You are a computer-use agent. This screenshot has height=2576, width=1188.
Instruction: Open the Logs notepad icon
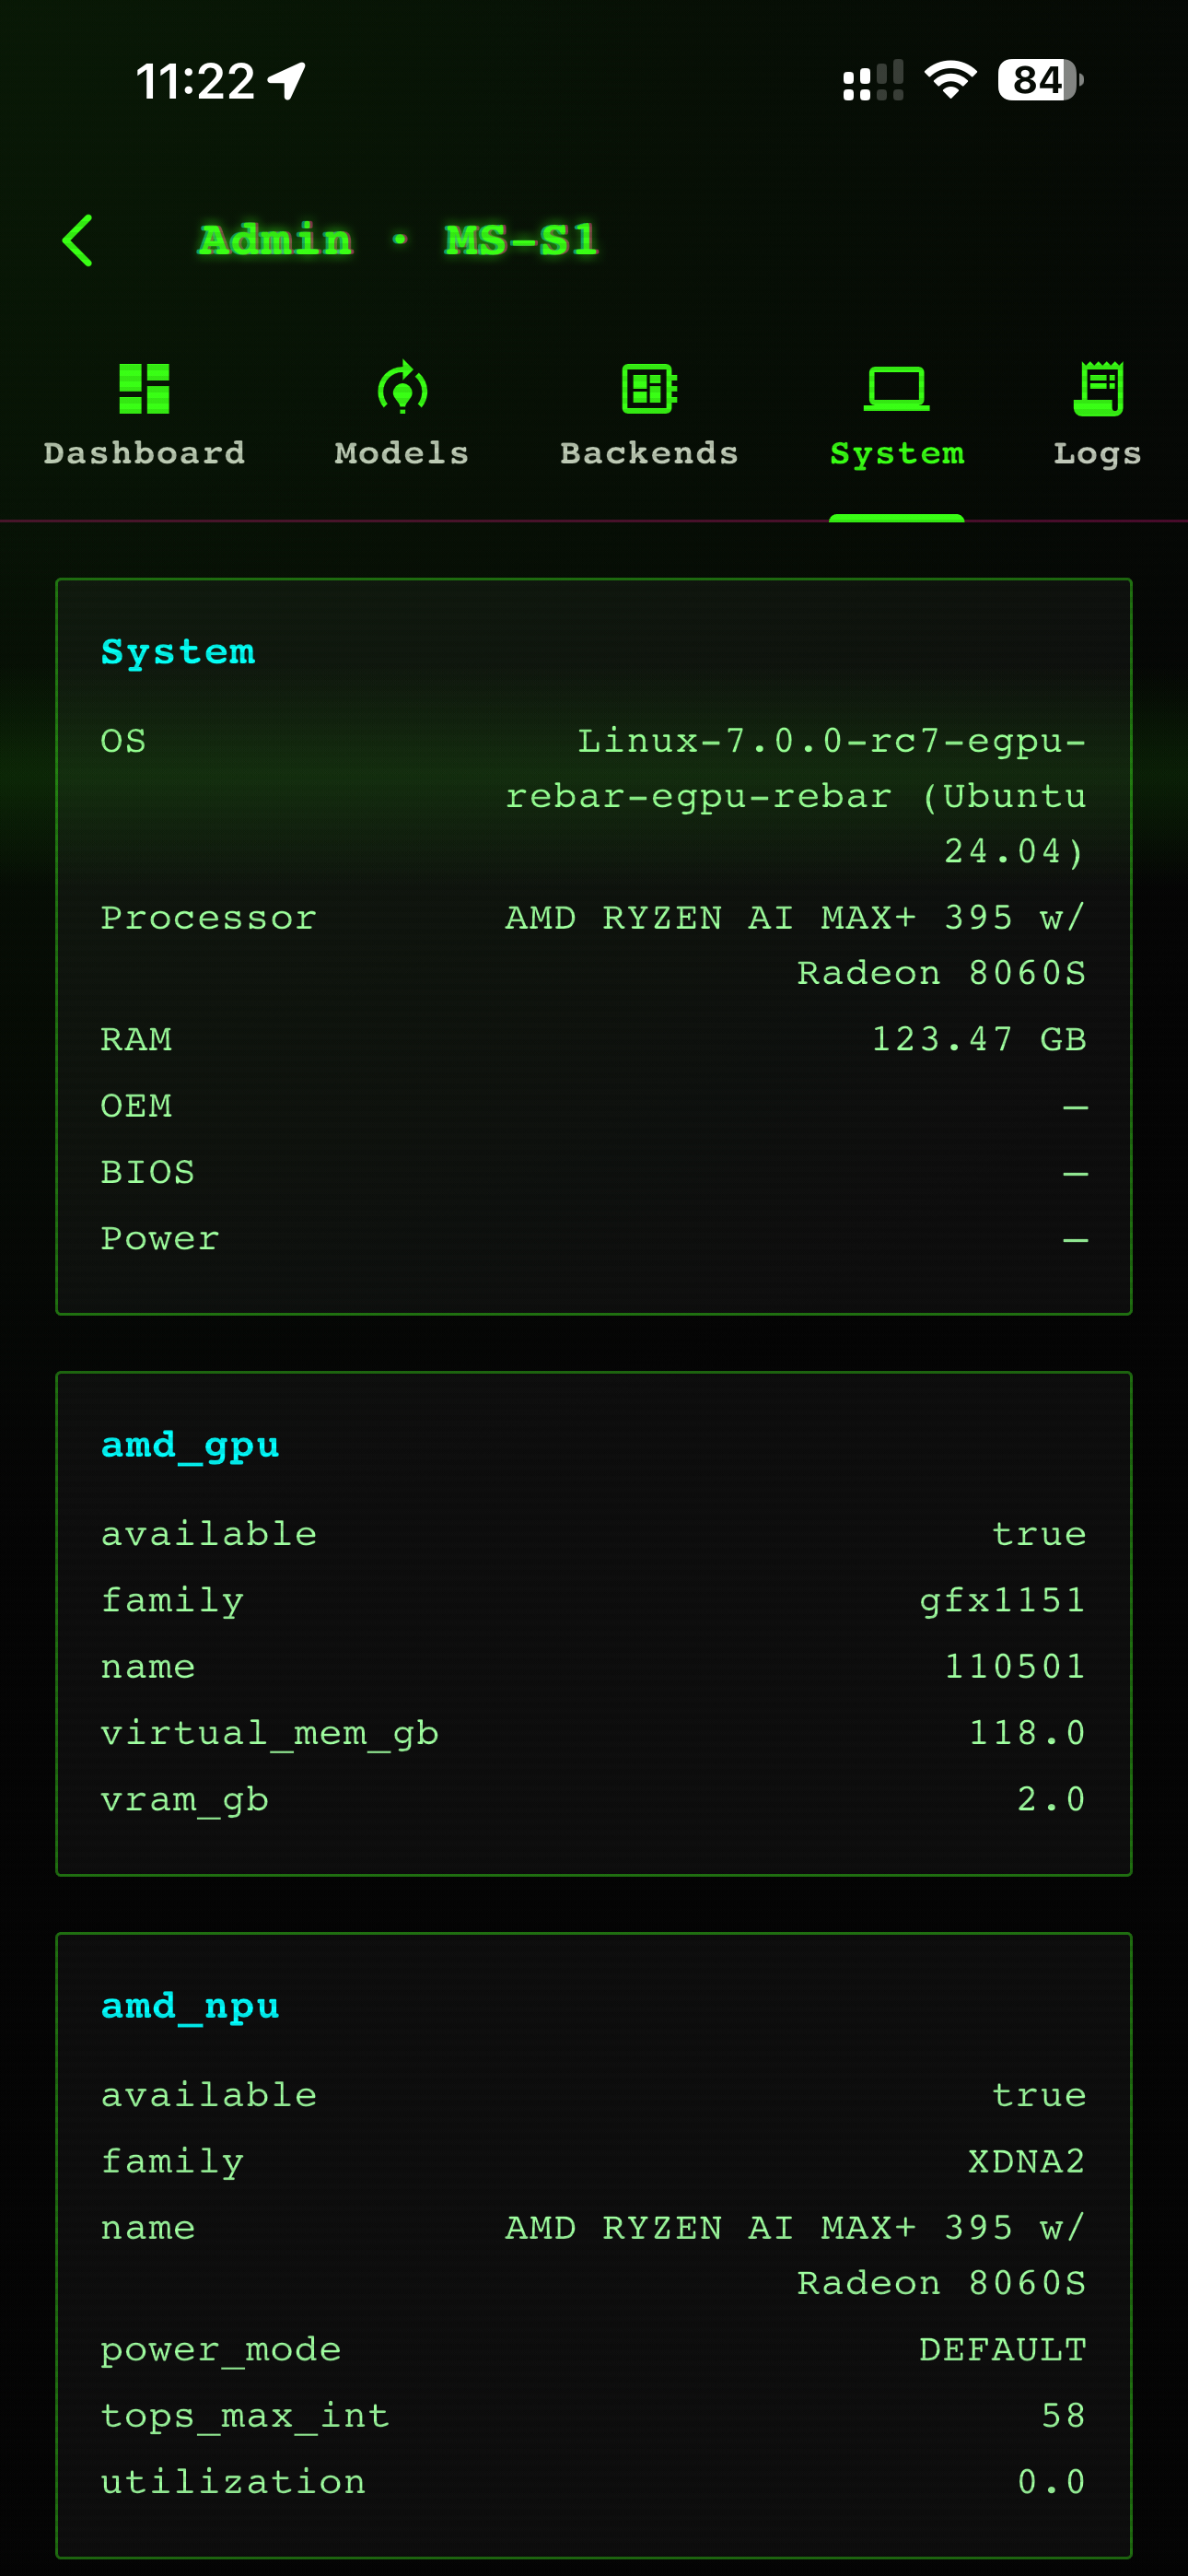click(1098, 388)
